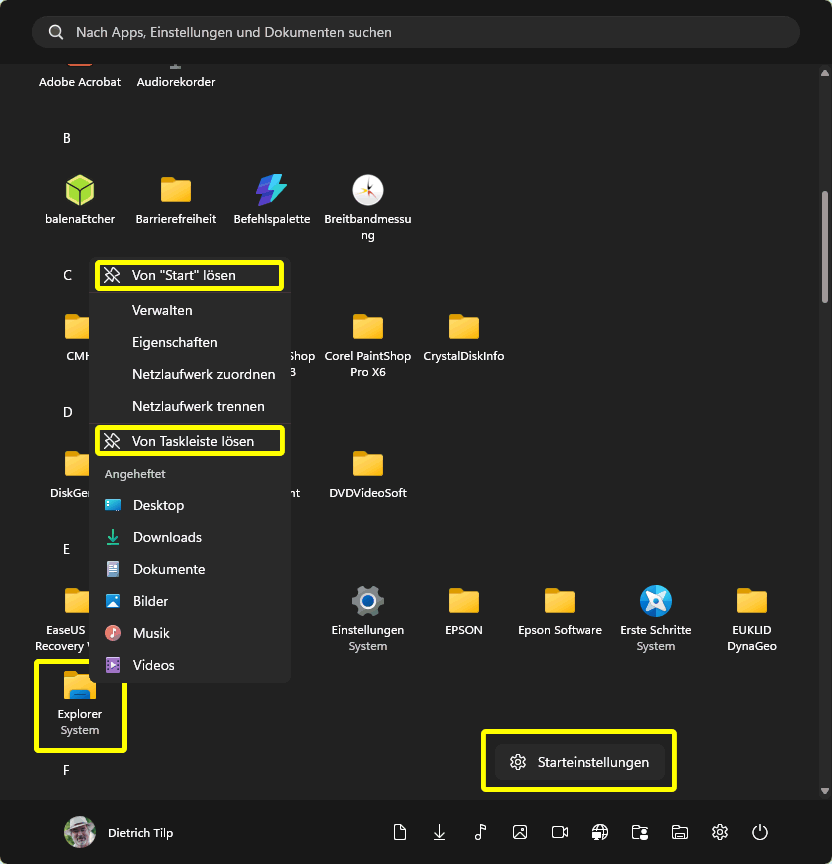Click the search field for apps and documents
This screenshot has height=864, width=832.
[x=415, y=32]
